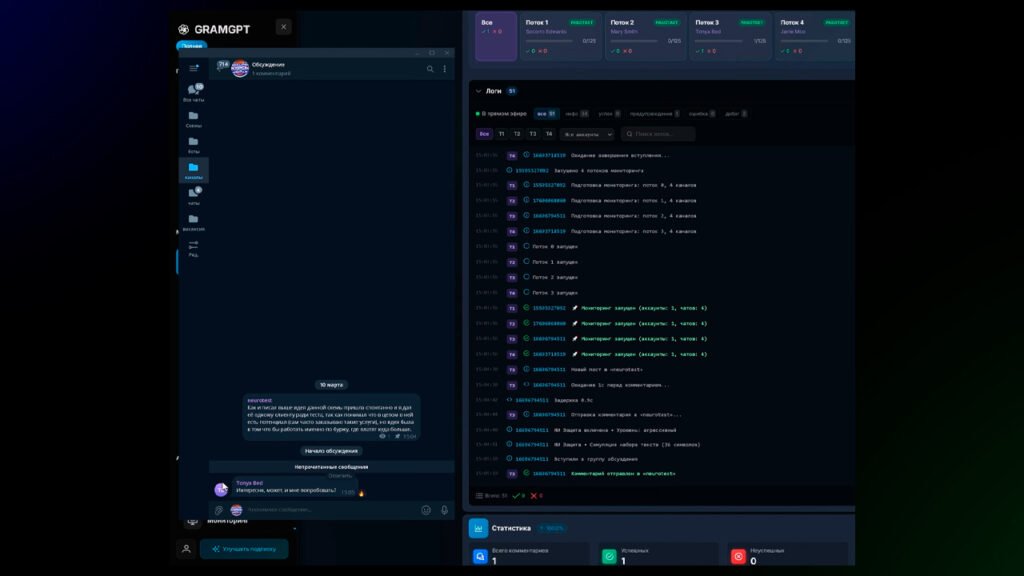Select the highlighted blue channels folder

(x=193, y=170)
